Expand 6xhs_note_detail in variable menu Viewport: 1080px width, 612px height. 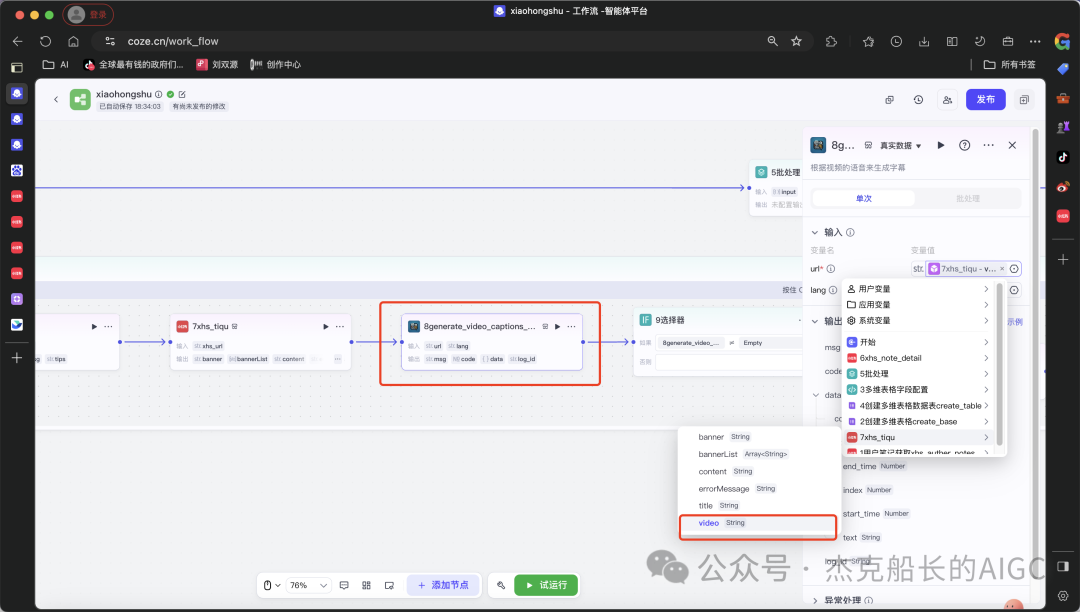pos(917,358)
